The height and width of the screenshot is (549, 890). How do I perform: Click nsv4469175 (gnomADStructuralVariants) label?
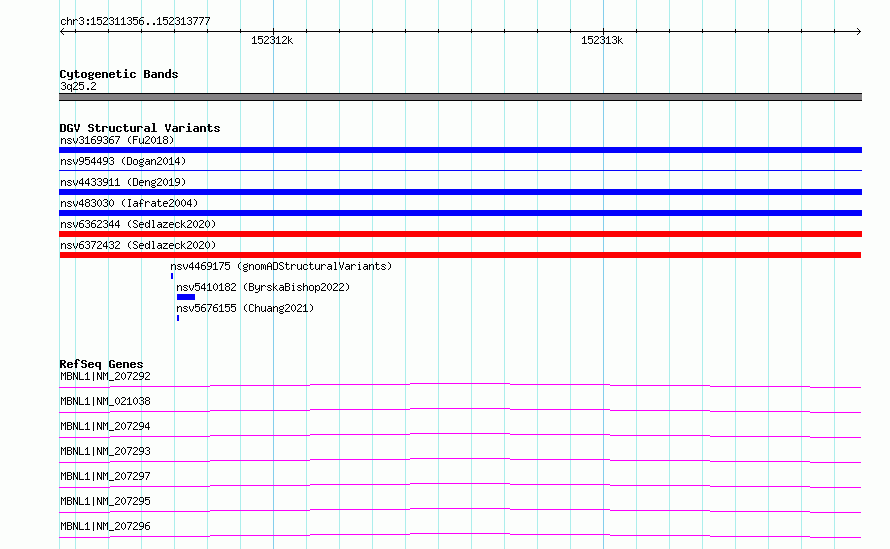coord(281,266)
